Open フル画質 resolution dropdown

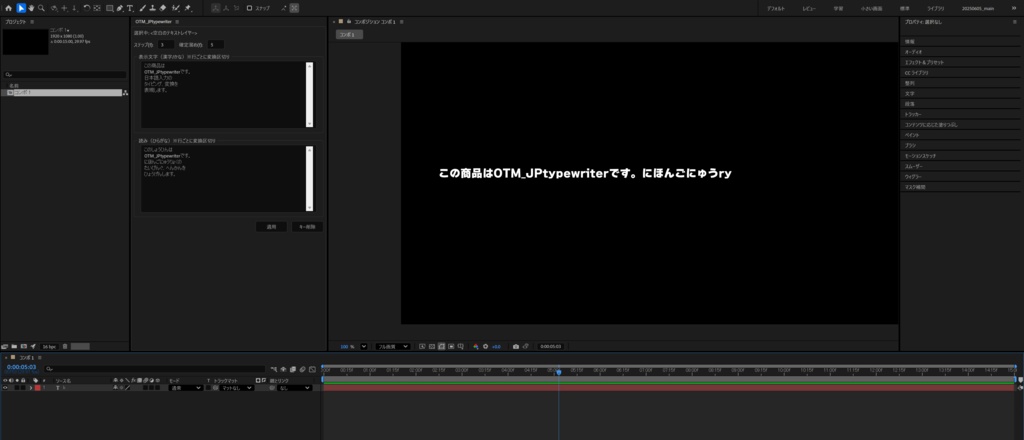[x=393, y=346]
